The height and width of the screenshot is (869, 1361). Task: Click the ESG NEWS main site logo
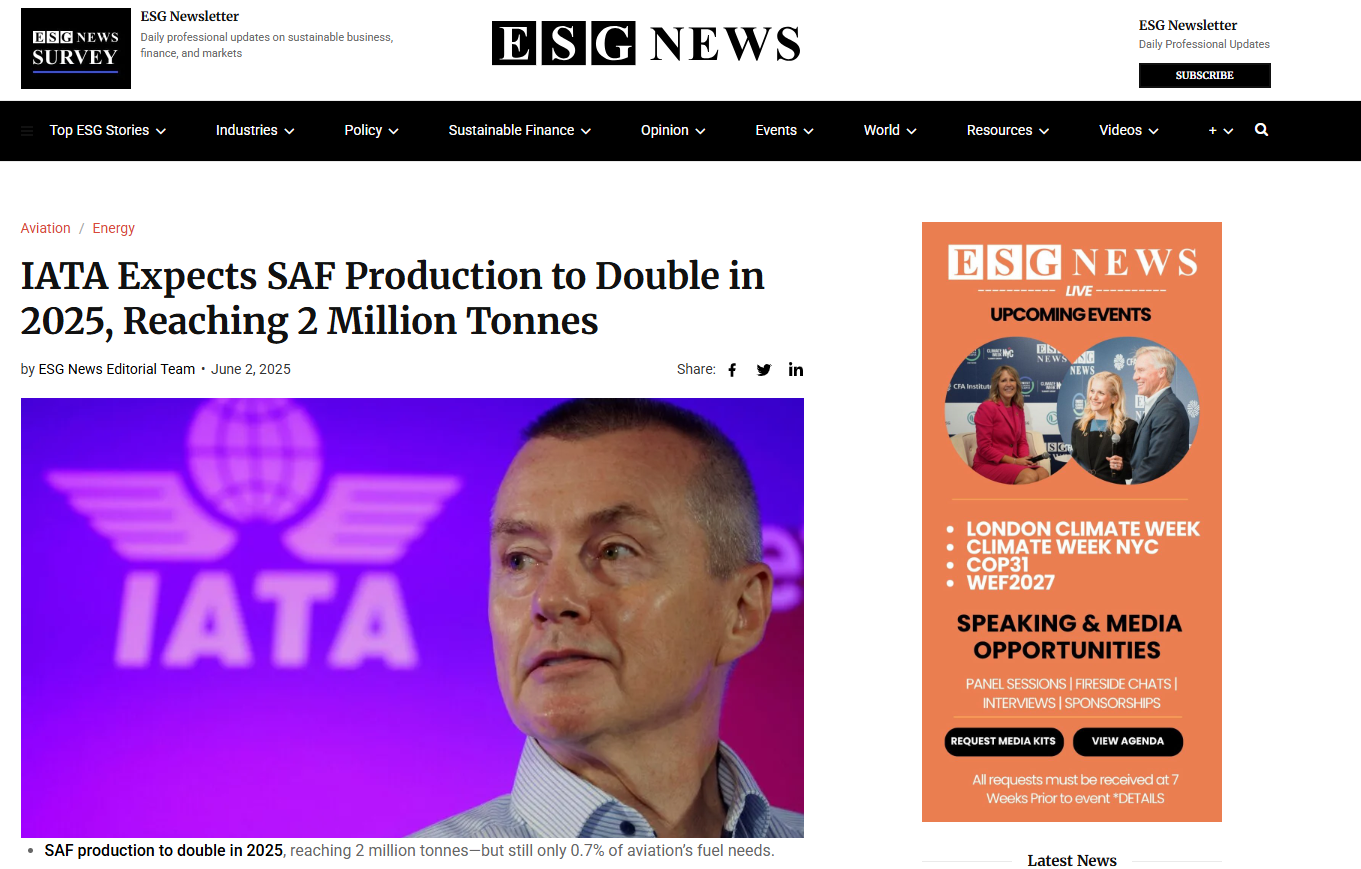tap(646, 43)
